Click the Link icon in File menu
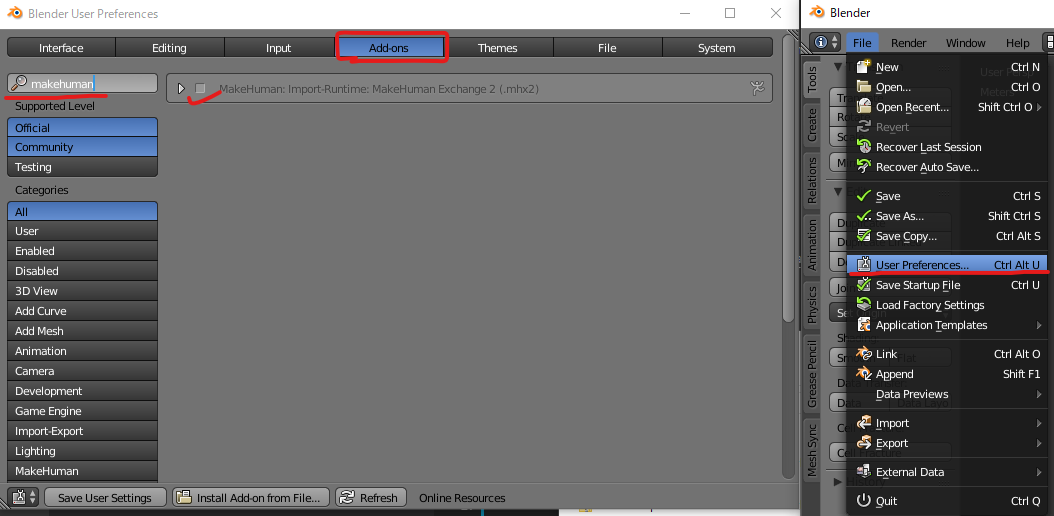 point(864,354)
